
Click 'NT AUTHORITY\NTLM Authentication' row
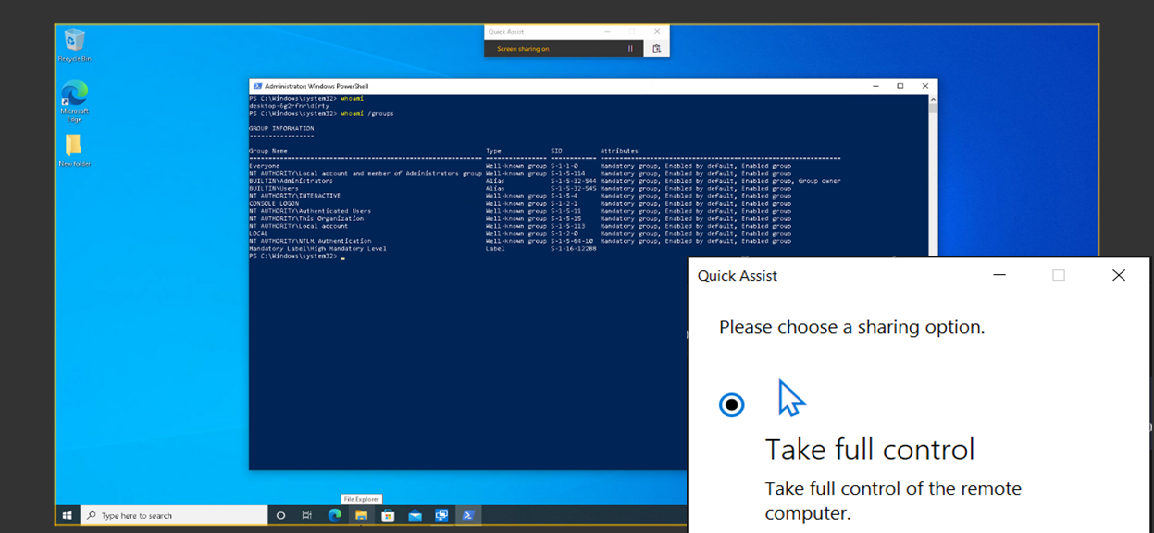tap(520, 241)
